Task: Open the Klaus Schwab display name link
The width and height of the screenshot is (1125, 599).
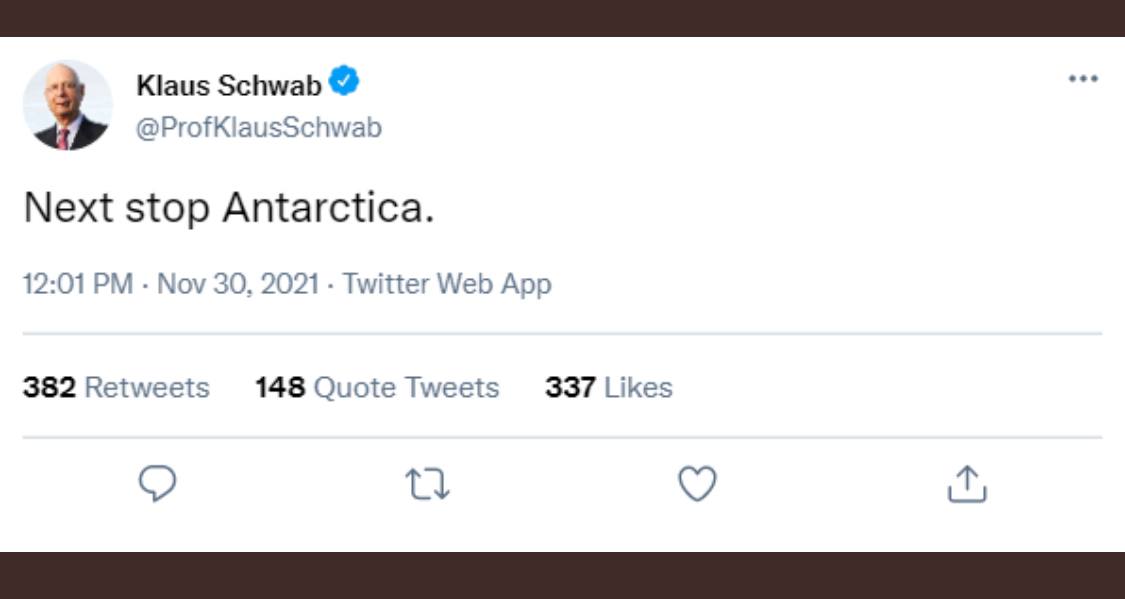Action: coord(229,86)
